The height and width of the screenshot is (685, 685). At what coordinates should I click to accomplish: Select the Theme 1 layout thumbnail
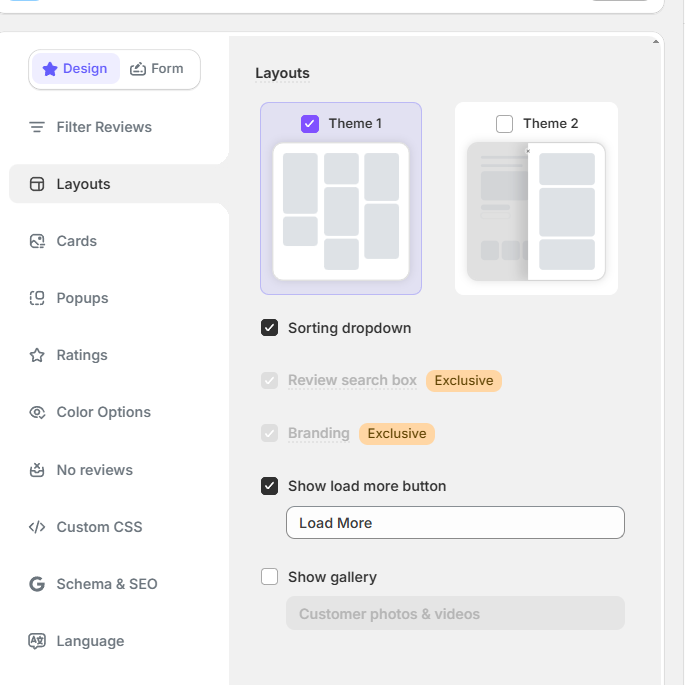point(341,212)
